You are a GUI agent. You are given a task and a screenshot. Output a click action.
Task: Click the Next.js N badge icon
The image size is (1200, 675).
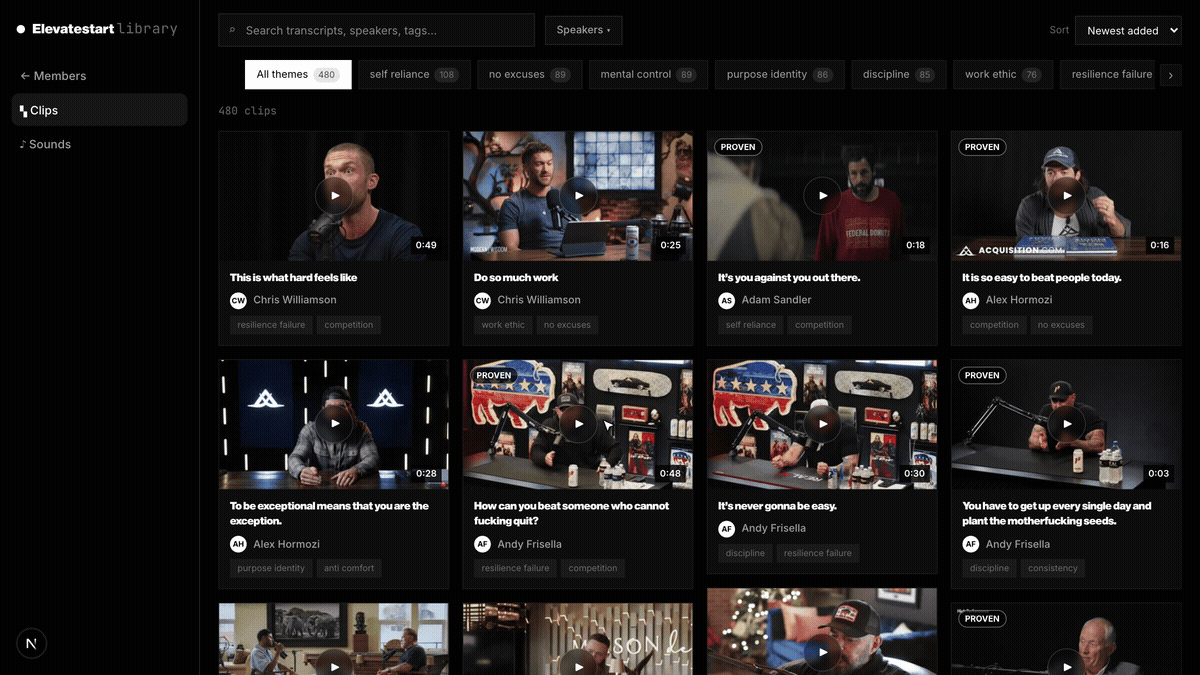[31, 644]
